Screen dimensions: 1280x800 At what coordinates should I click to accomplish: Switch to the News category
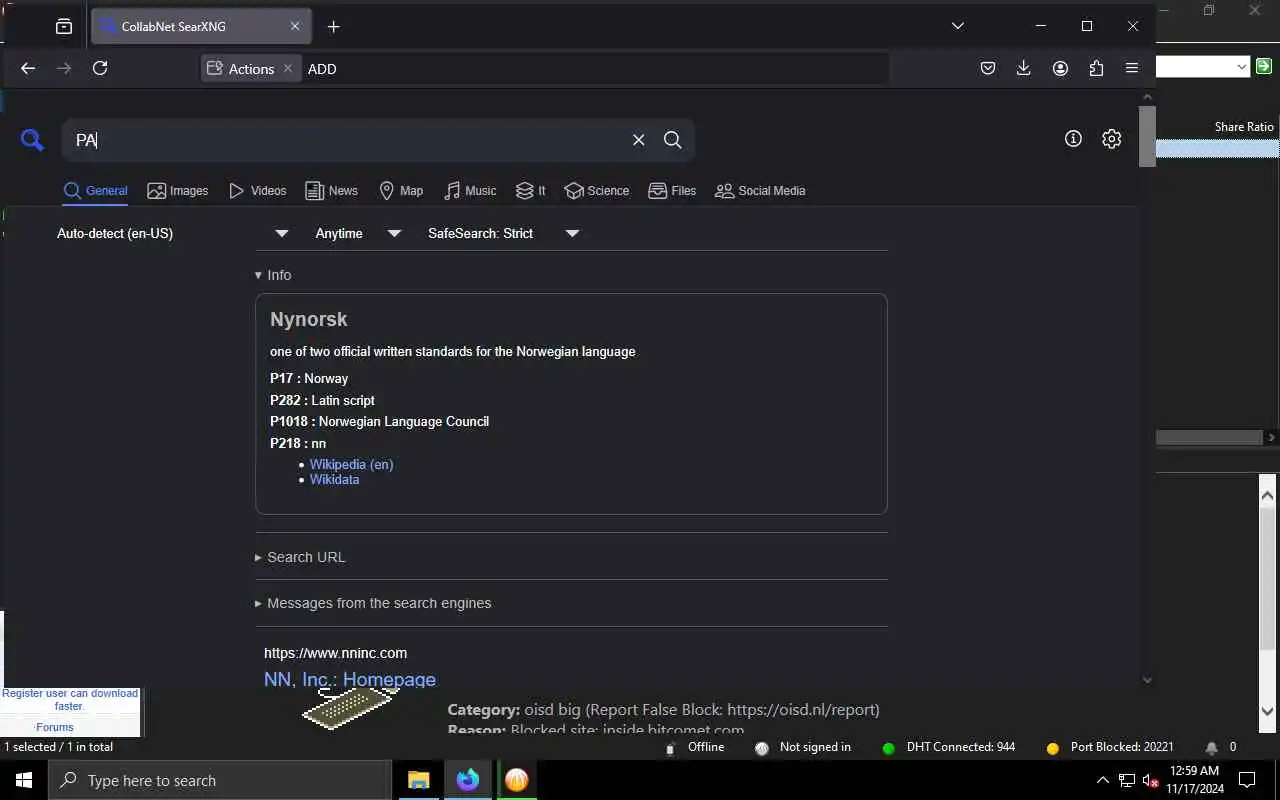click(332, 191)
